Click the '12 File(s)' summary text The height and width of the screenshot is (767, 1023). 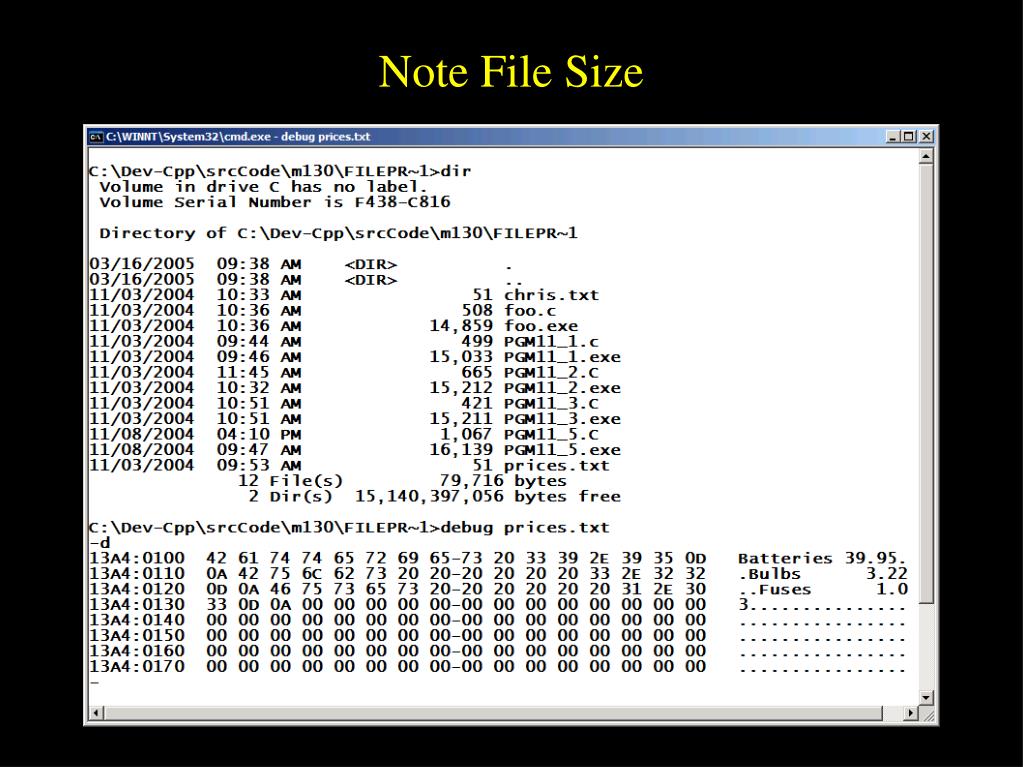(290, 481)
